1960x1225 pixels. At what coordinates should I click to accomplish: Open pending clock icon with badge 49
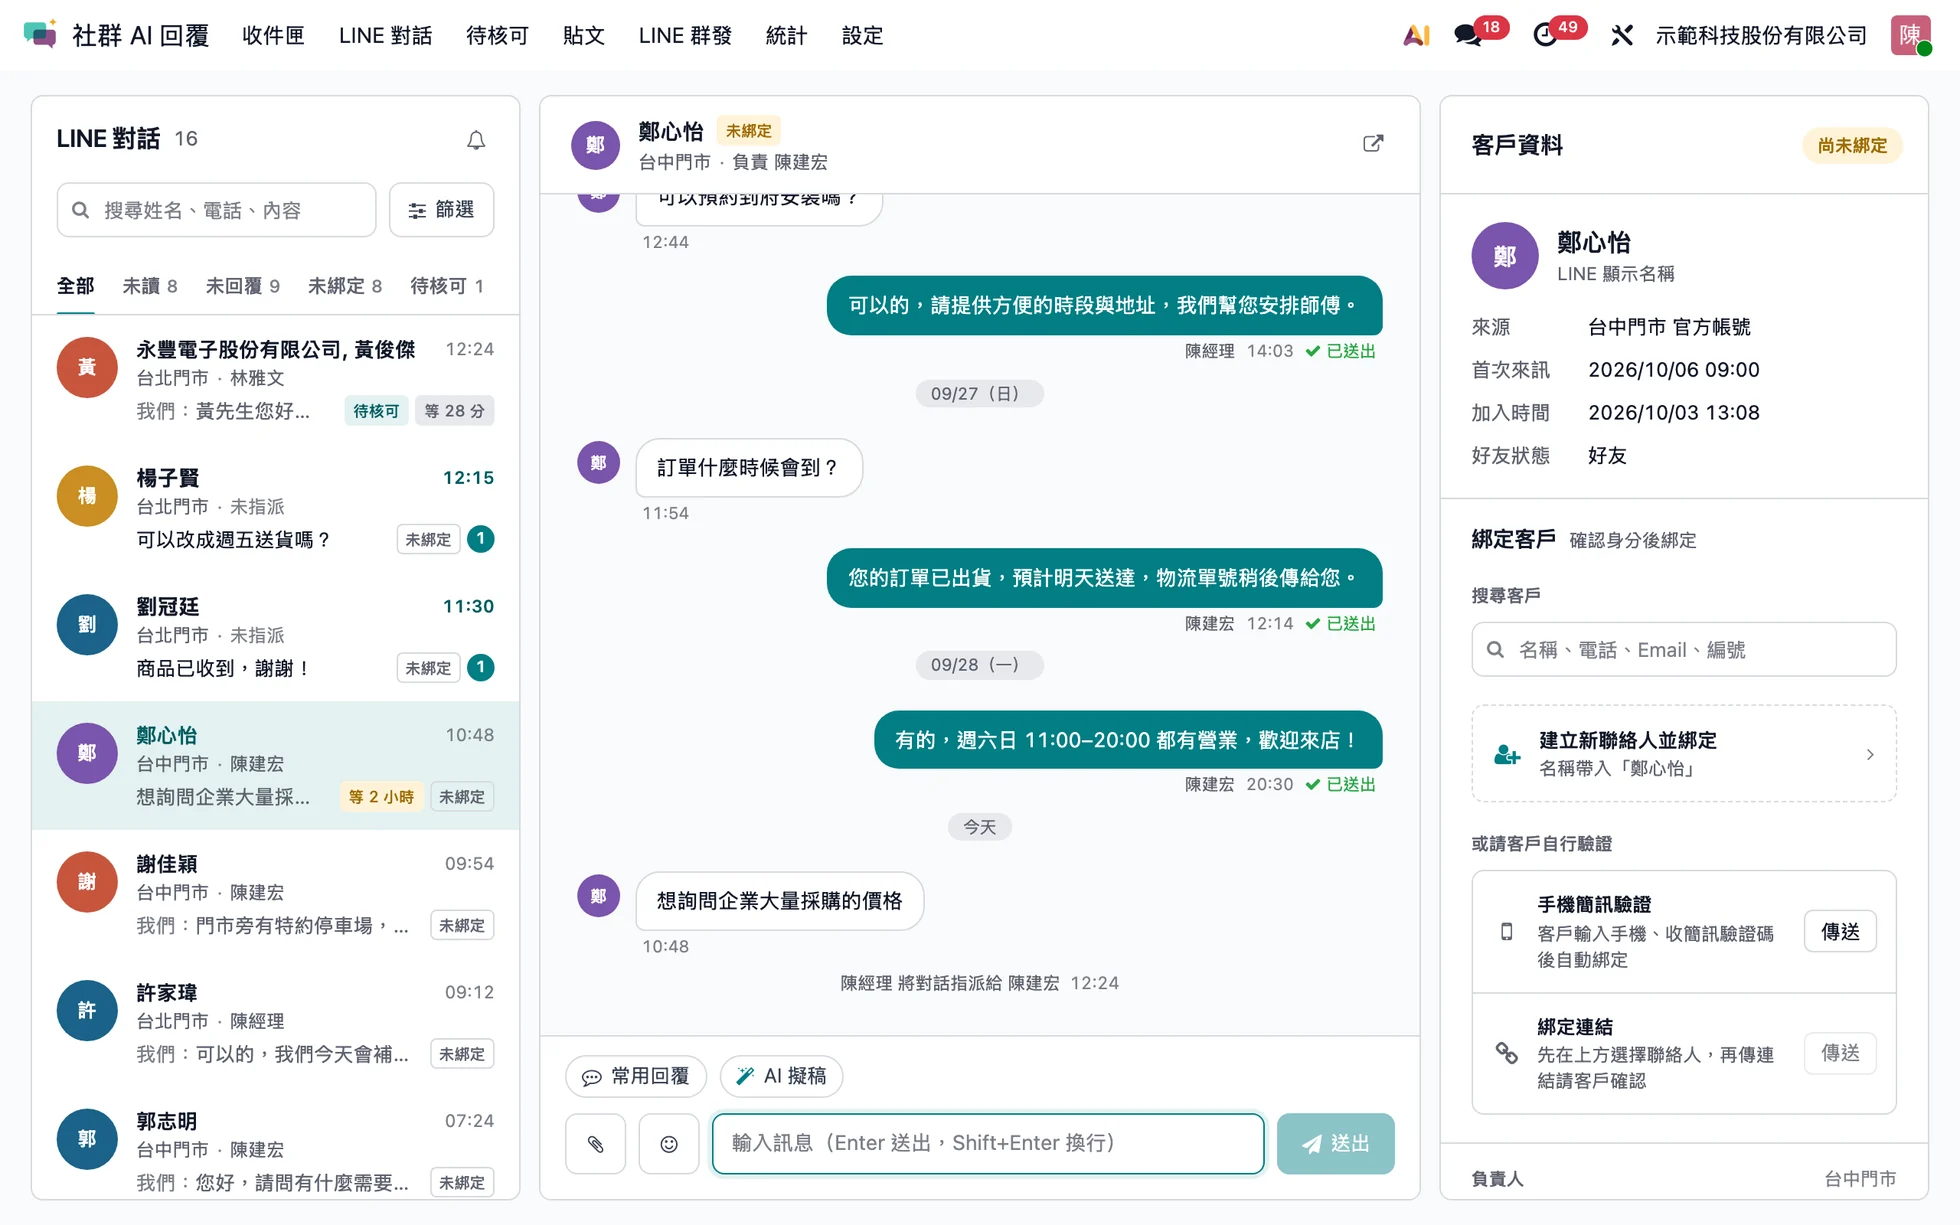1546,35
